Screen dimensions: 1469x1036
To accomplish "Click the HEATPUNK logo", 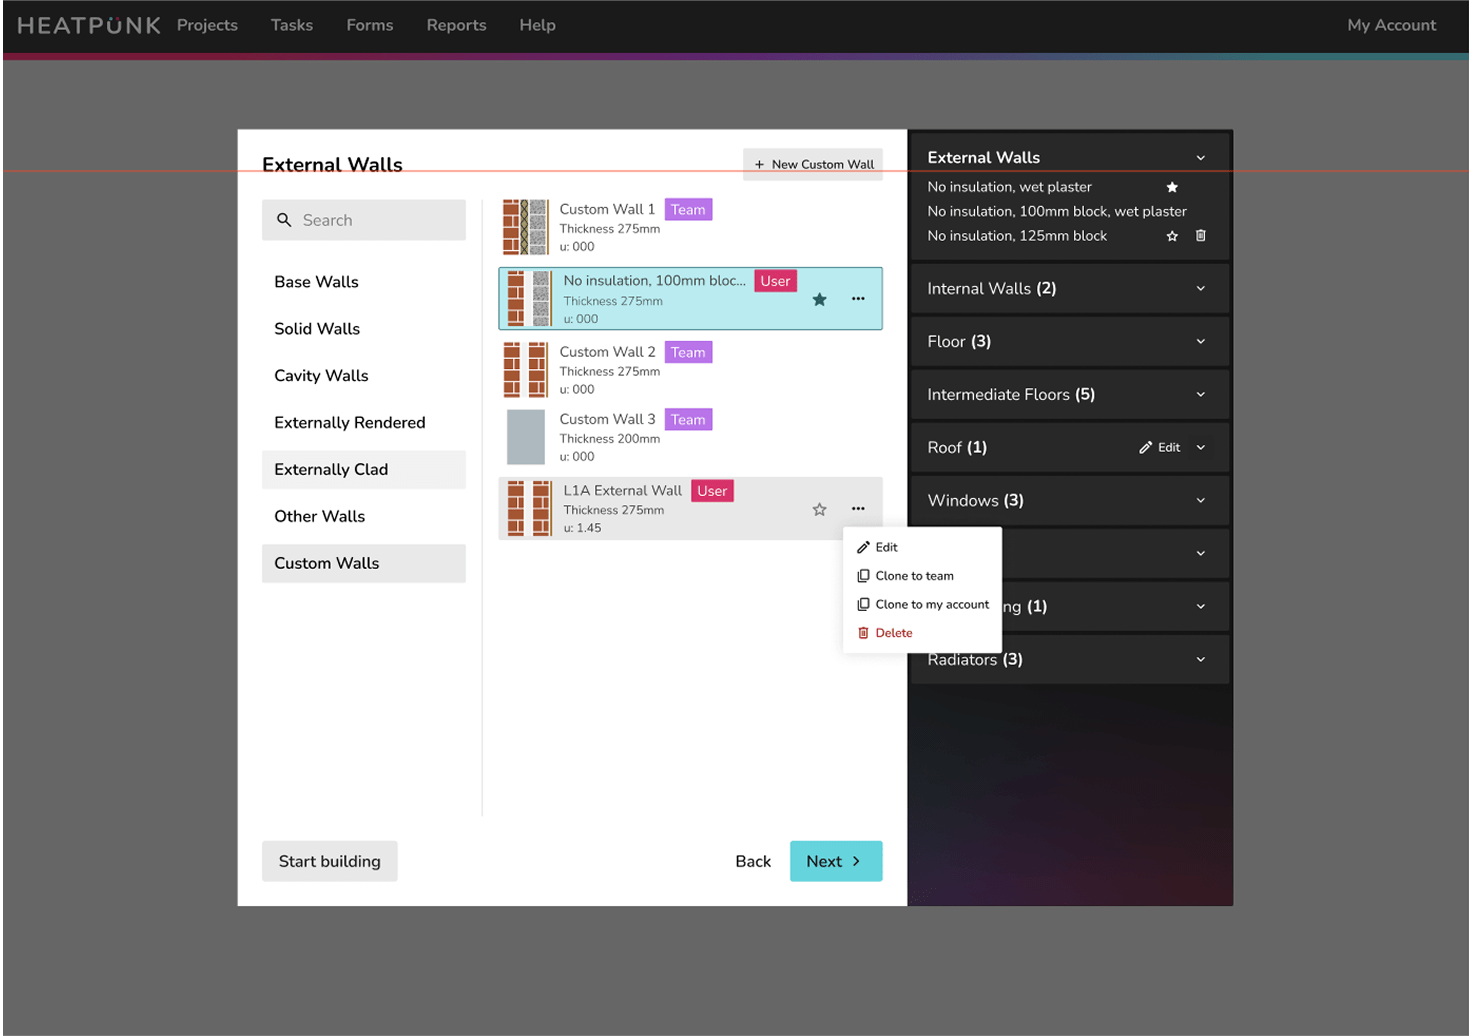I will pyautogui.click(x=89, y=25).
